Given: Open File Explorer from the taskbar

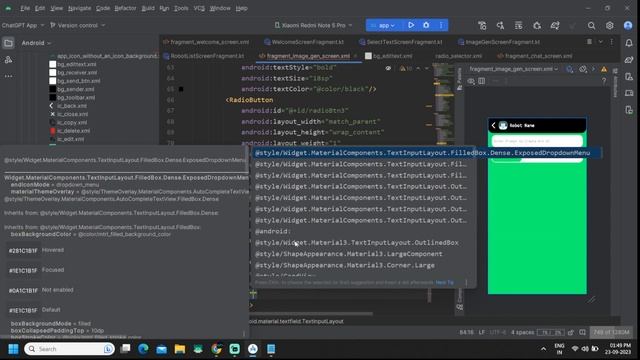Looking at the screenshot, I should click(x=180, y=349).
